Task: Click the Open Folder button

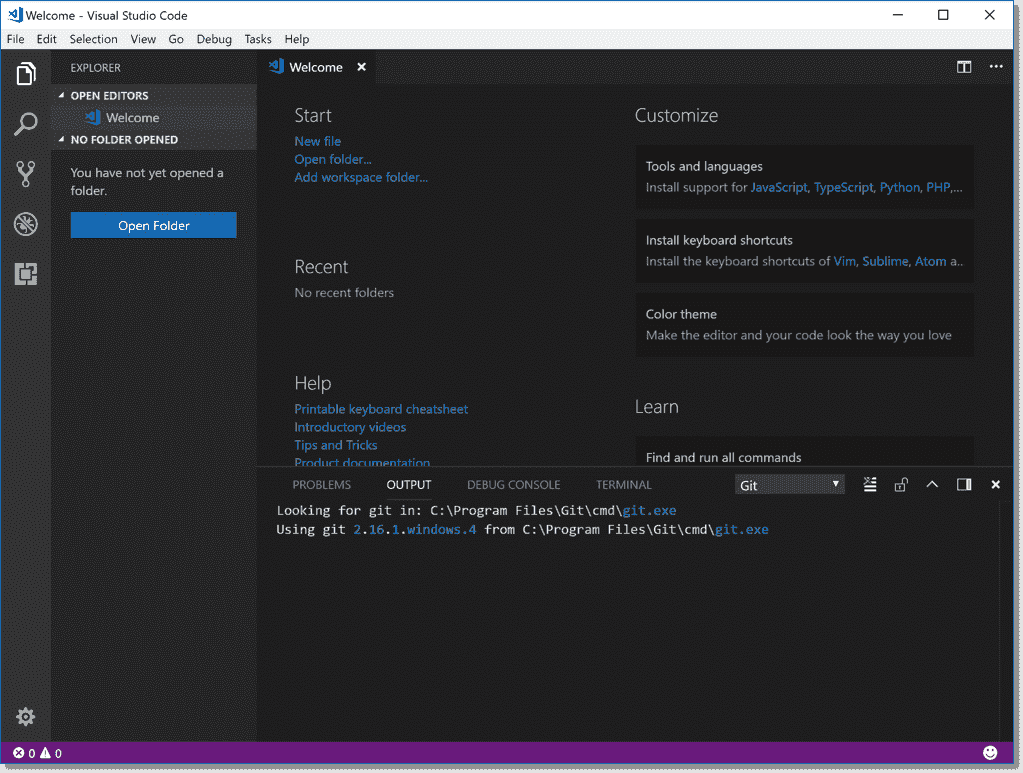Action: [153, 225]
